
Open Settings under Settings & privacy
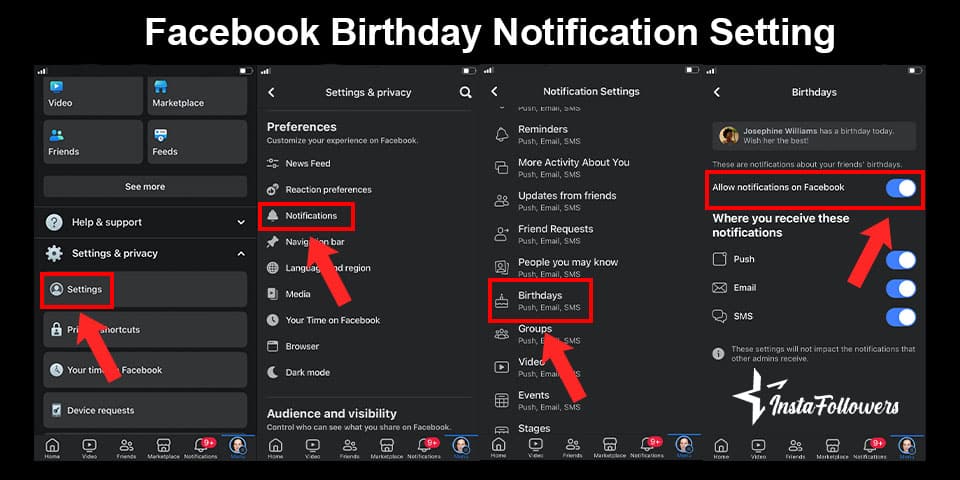pos(145,290)
